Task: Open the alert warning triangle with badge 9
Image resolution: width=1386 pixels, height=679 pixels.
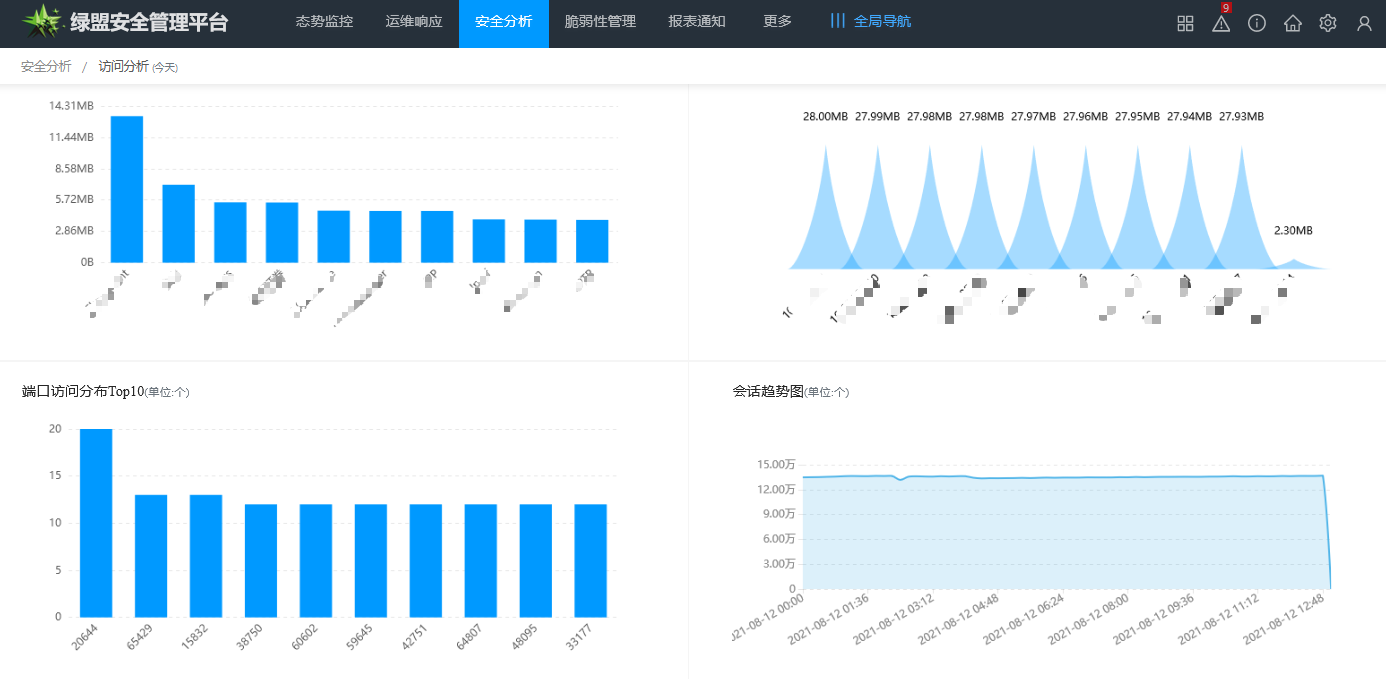Action: [x=1221, y=24]
